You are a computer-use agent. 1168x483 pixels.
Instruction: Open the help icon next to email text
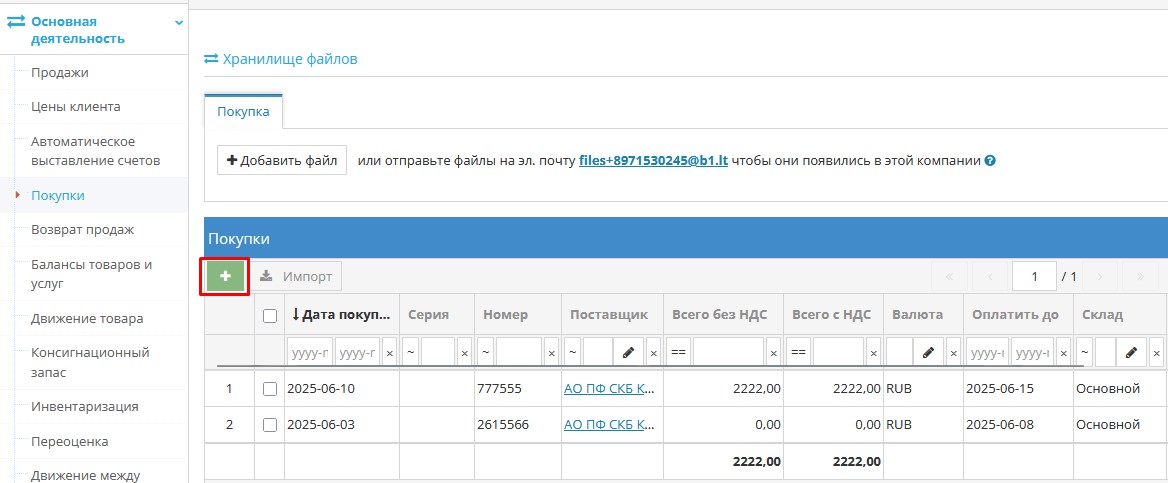[x=990, y=161]
